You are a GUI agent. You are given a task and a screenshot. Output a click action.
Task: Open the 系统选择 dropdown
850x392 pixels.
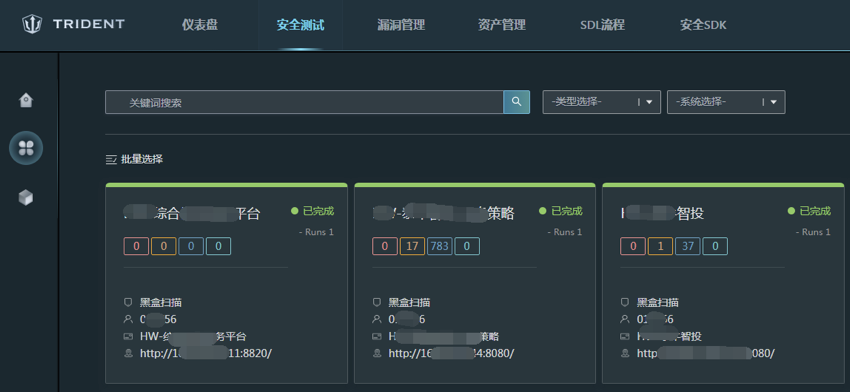(x=726, y=102)
